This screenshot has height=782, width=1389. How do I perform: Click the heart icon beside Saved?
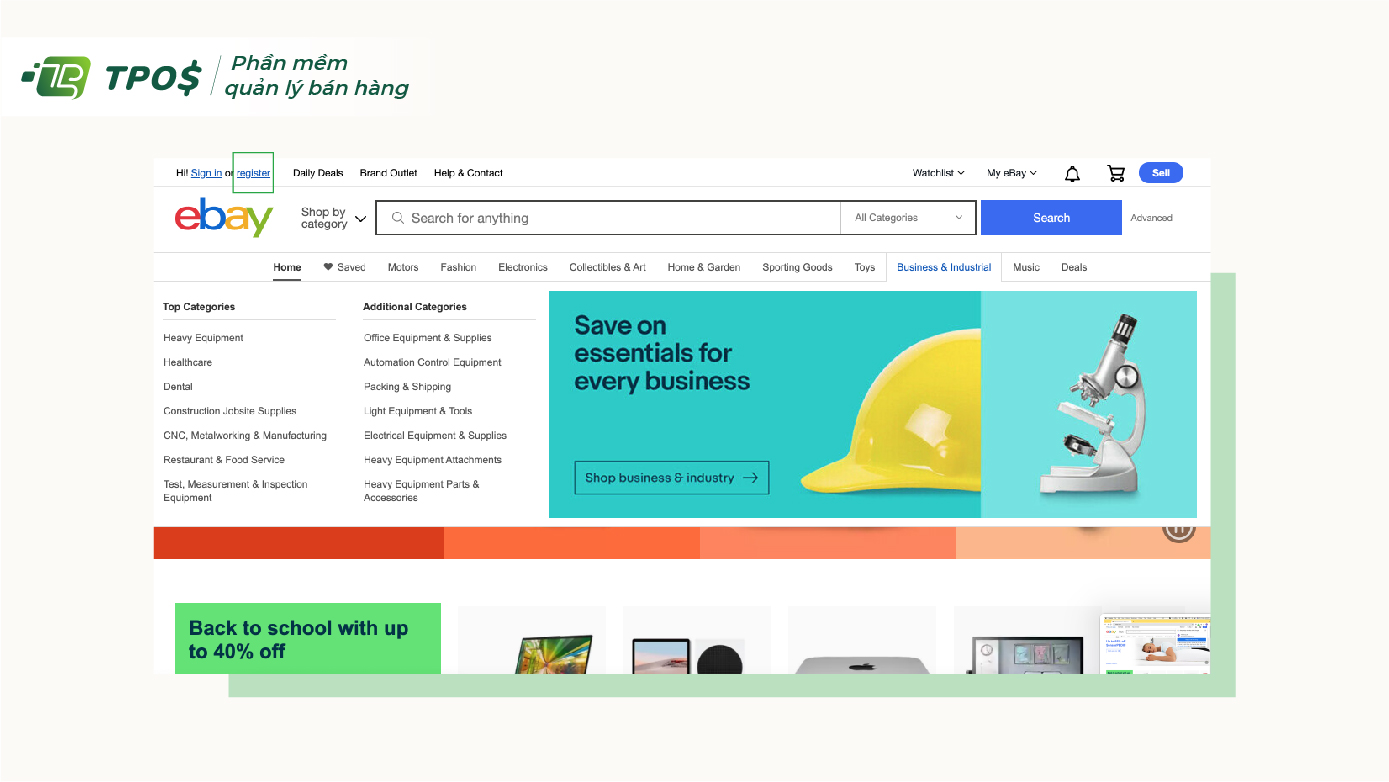pyautogui.click(x=328, y=267)
